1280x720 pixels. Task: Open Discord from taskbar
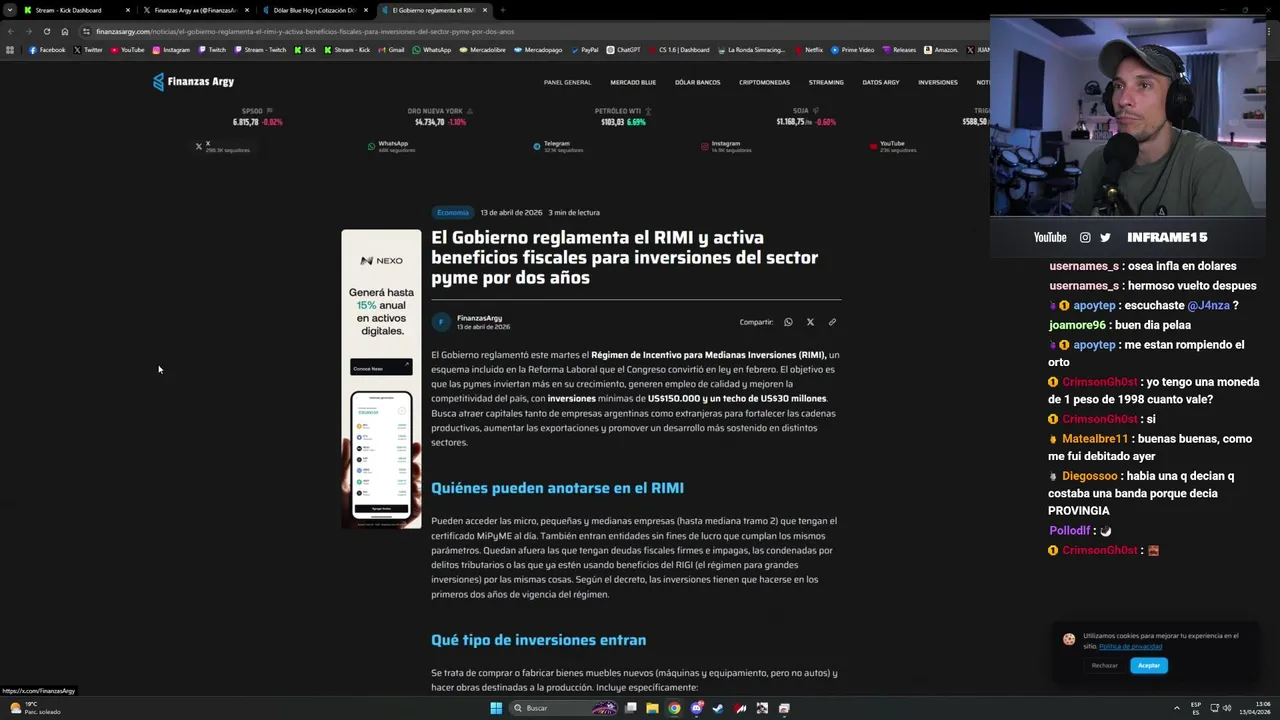[696, 708]
